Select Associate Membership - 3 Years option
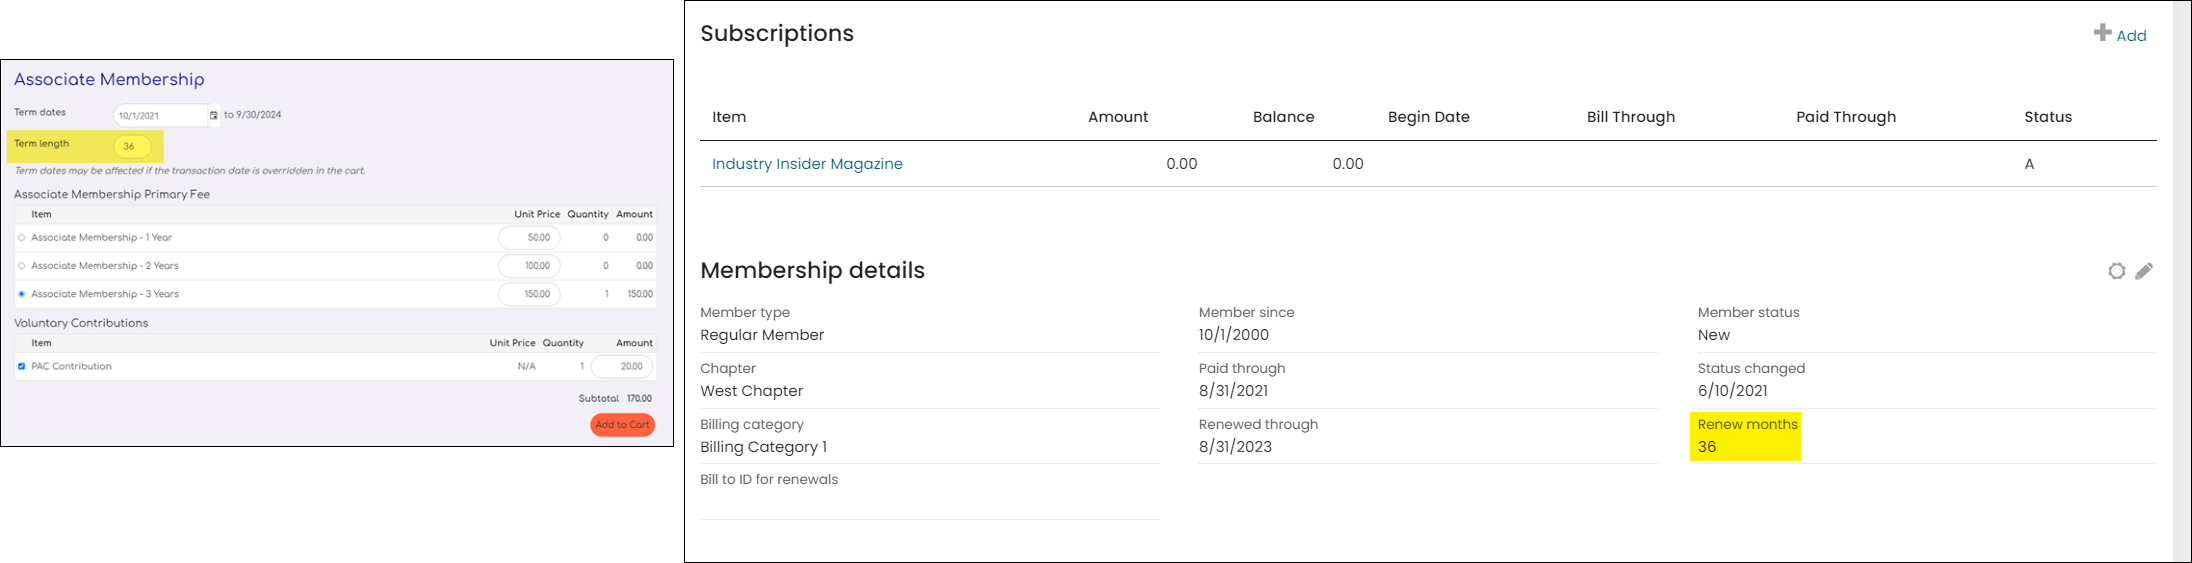2192x563 pixels. click(22, 294)
